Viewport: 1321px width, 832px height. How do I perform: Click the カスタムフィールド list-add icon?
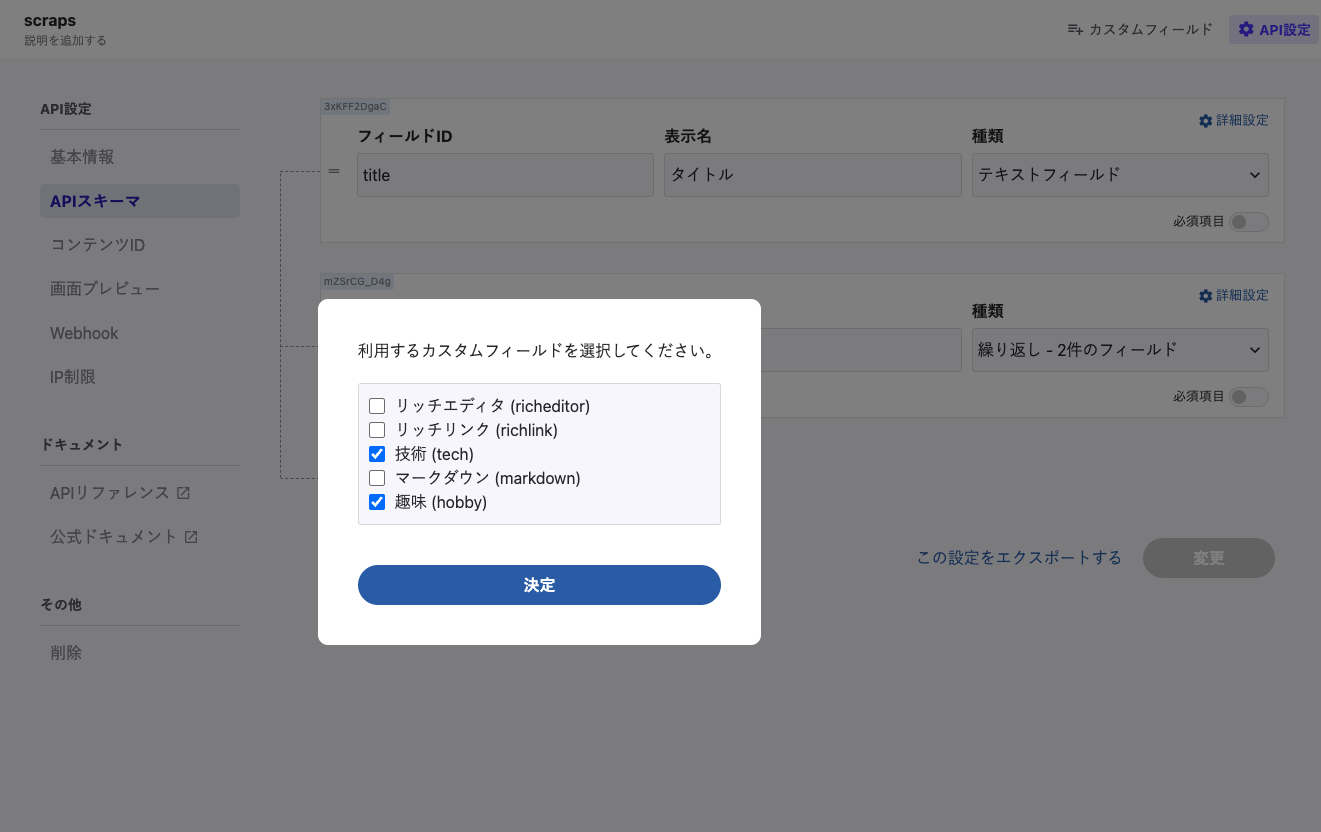(x=1075, y=30)
